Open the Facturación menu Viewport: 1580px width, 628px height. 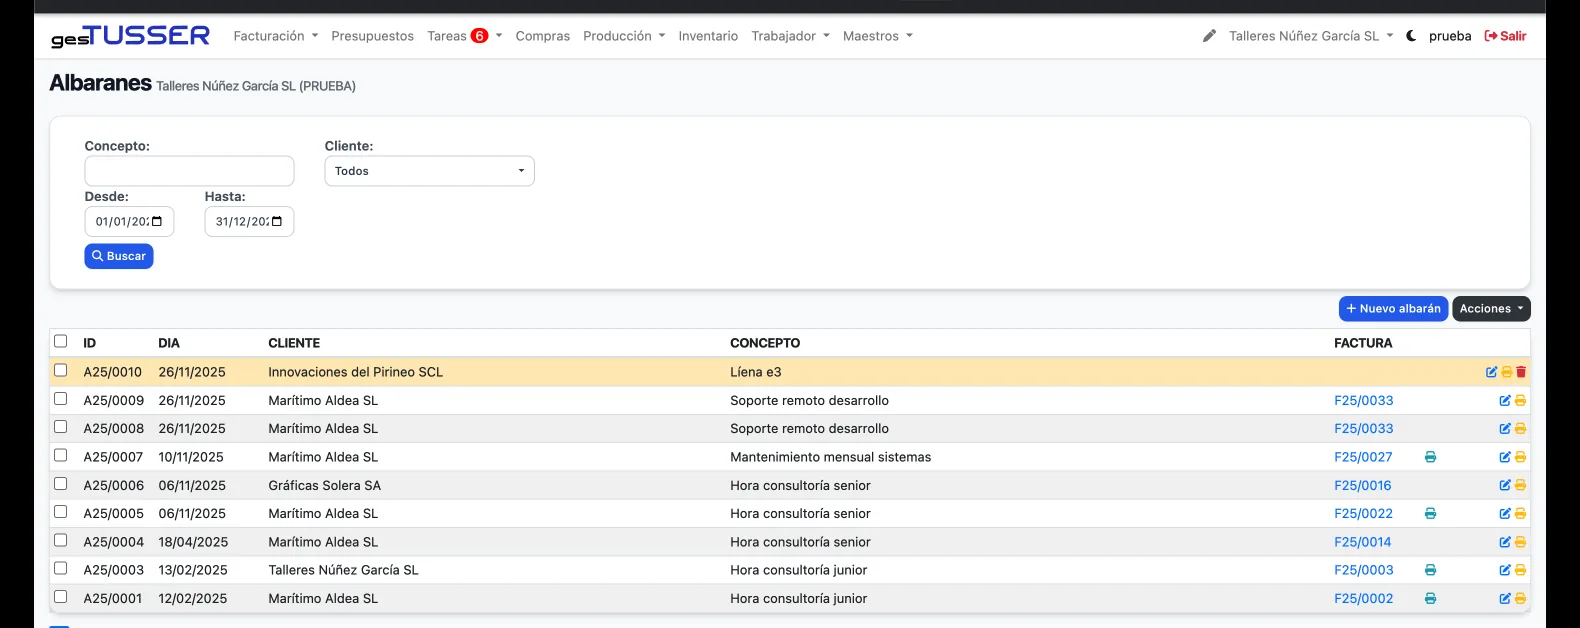[275, 36]
